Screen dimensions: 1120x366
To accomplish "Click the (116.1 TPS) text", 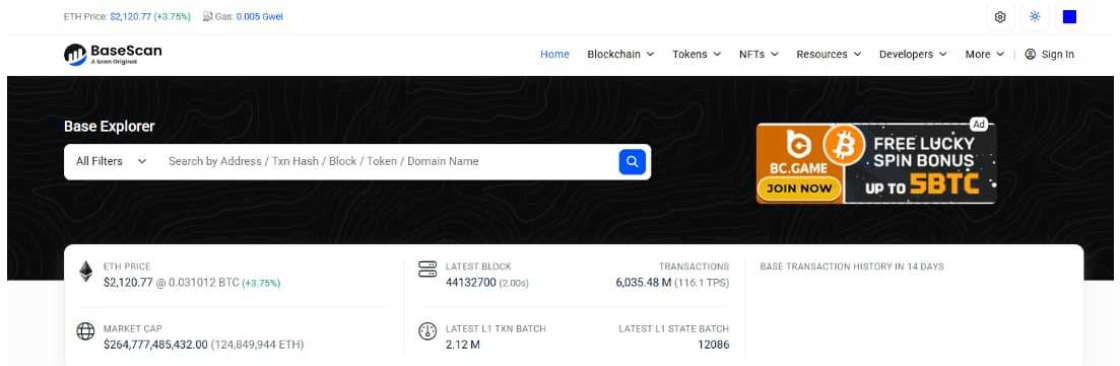I will (701, 283).
